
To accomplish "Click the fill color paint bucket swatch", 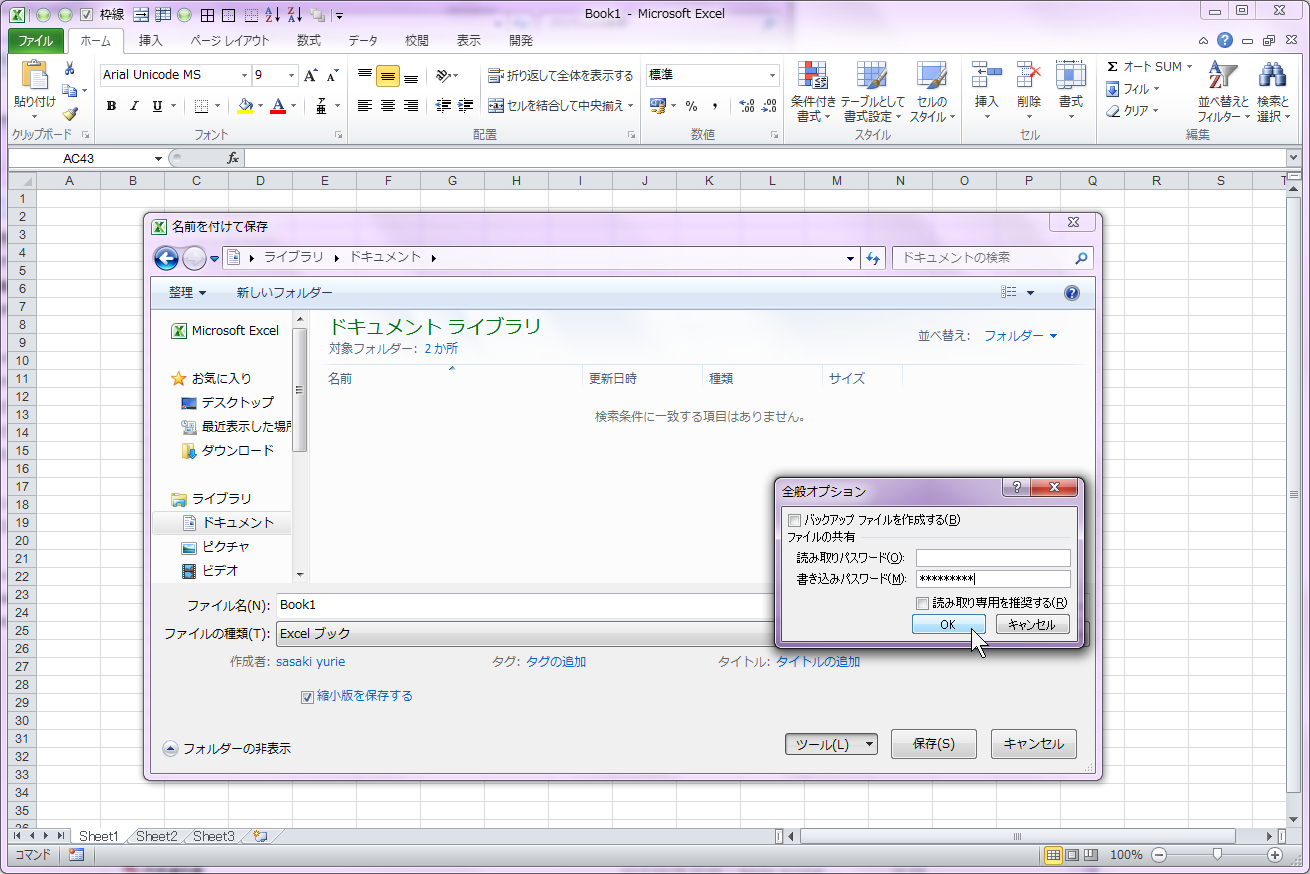I will click(x=245, y=106).
